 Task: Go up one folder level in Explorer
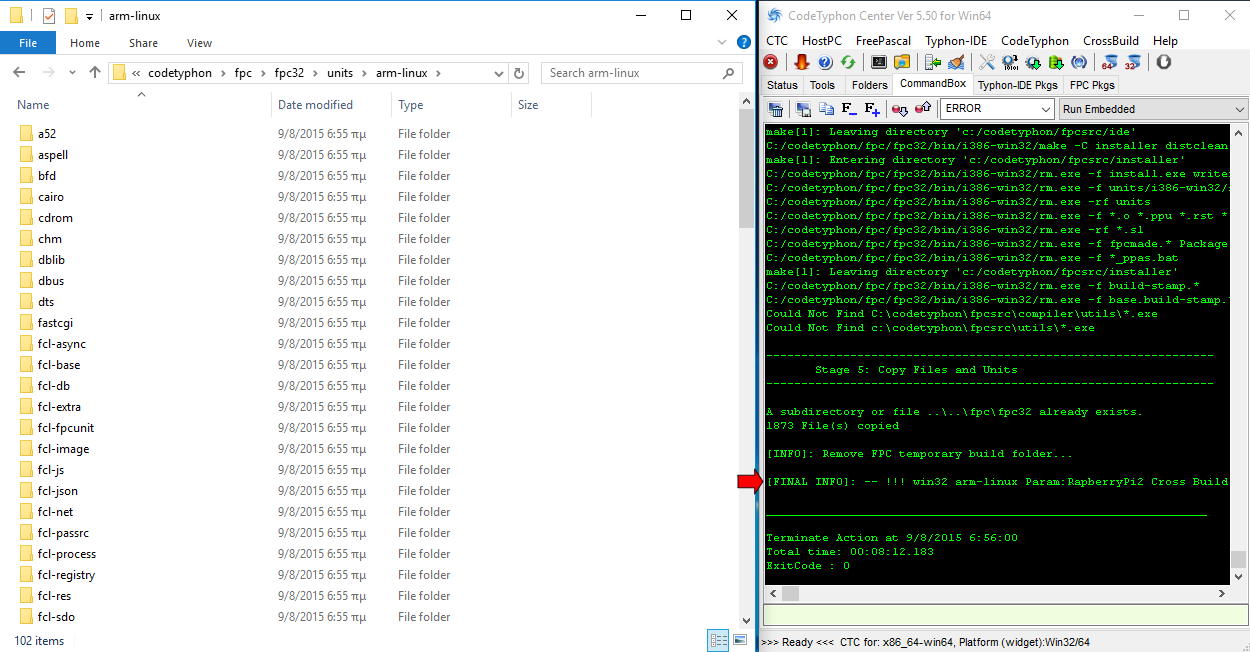coord(95,73)
